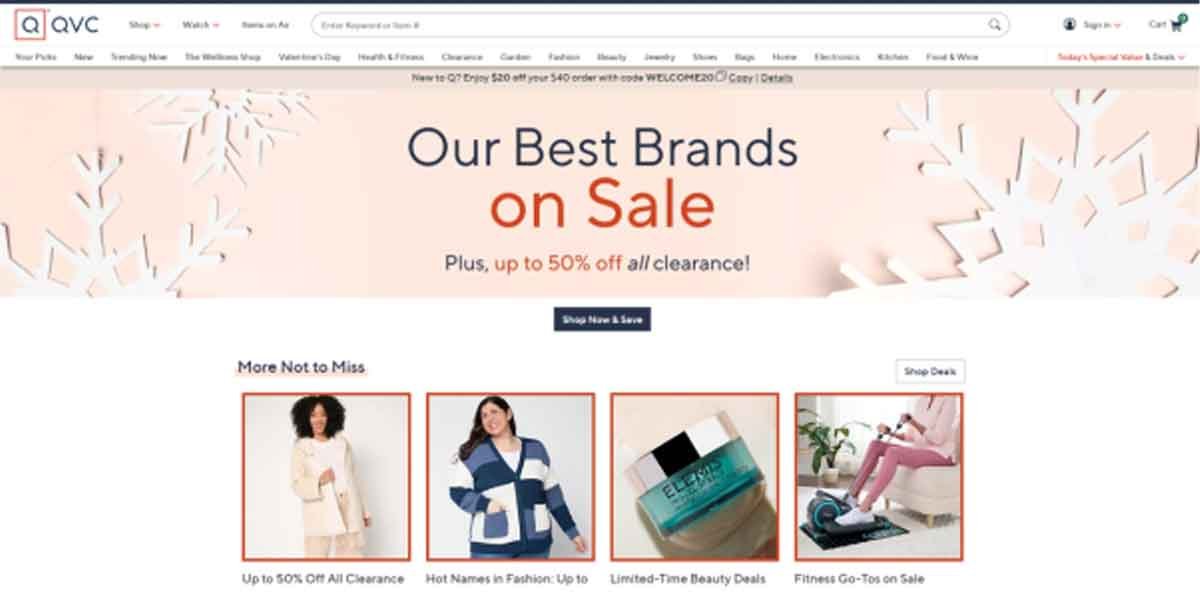Screen dimensions: 1200x600
Task: Expand the Shop dropdown menu
Action: (144, 25)
